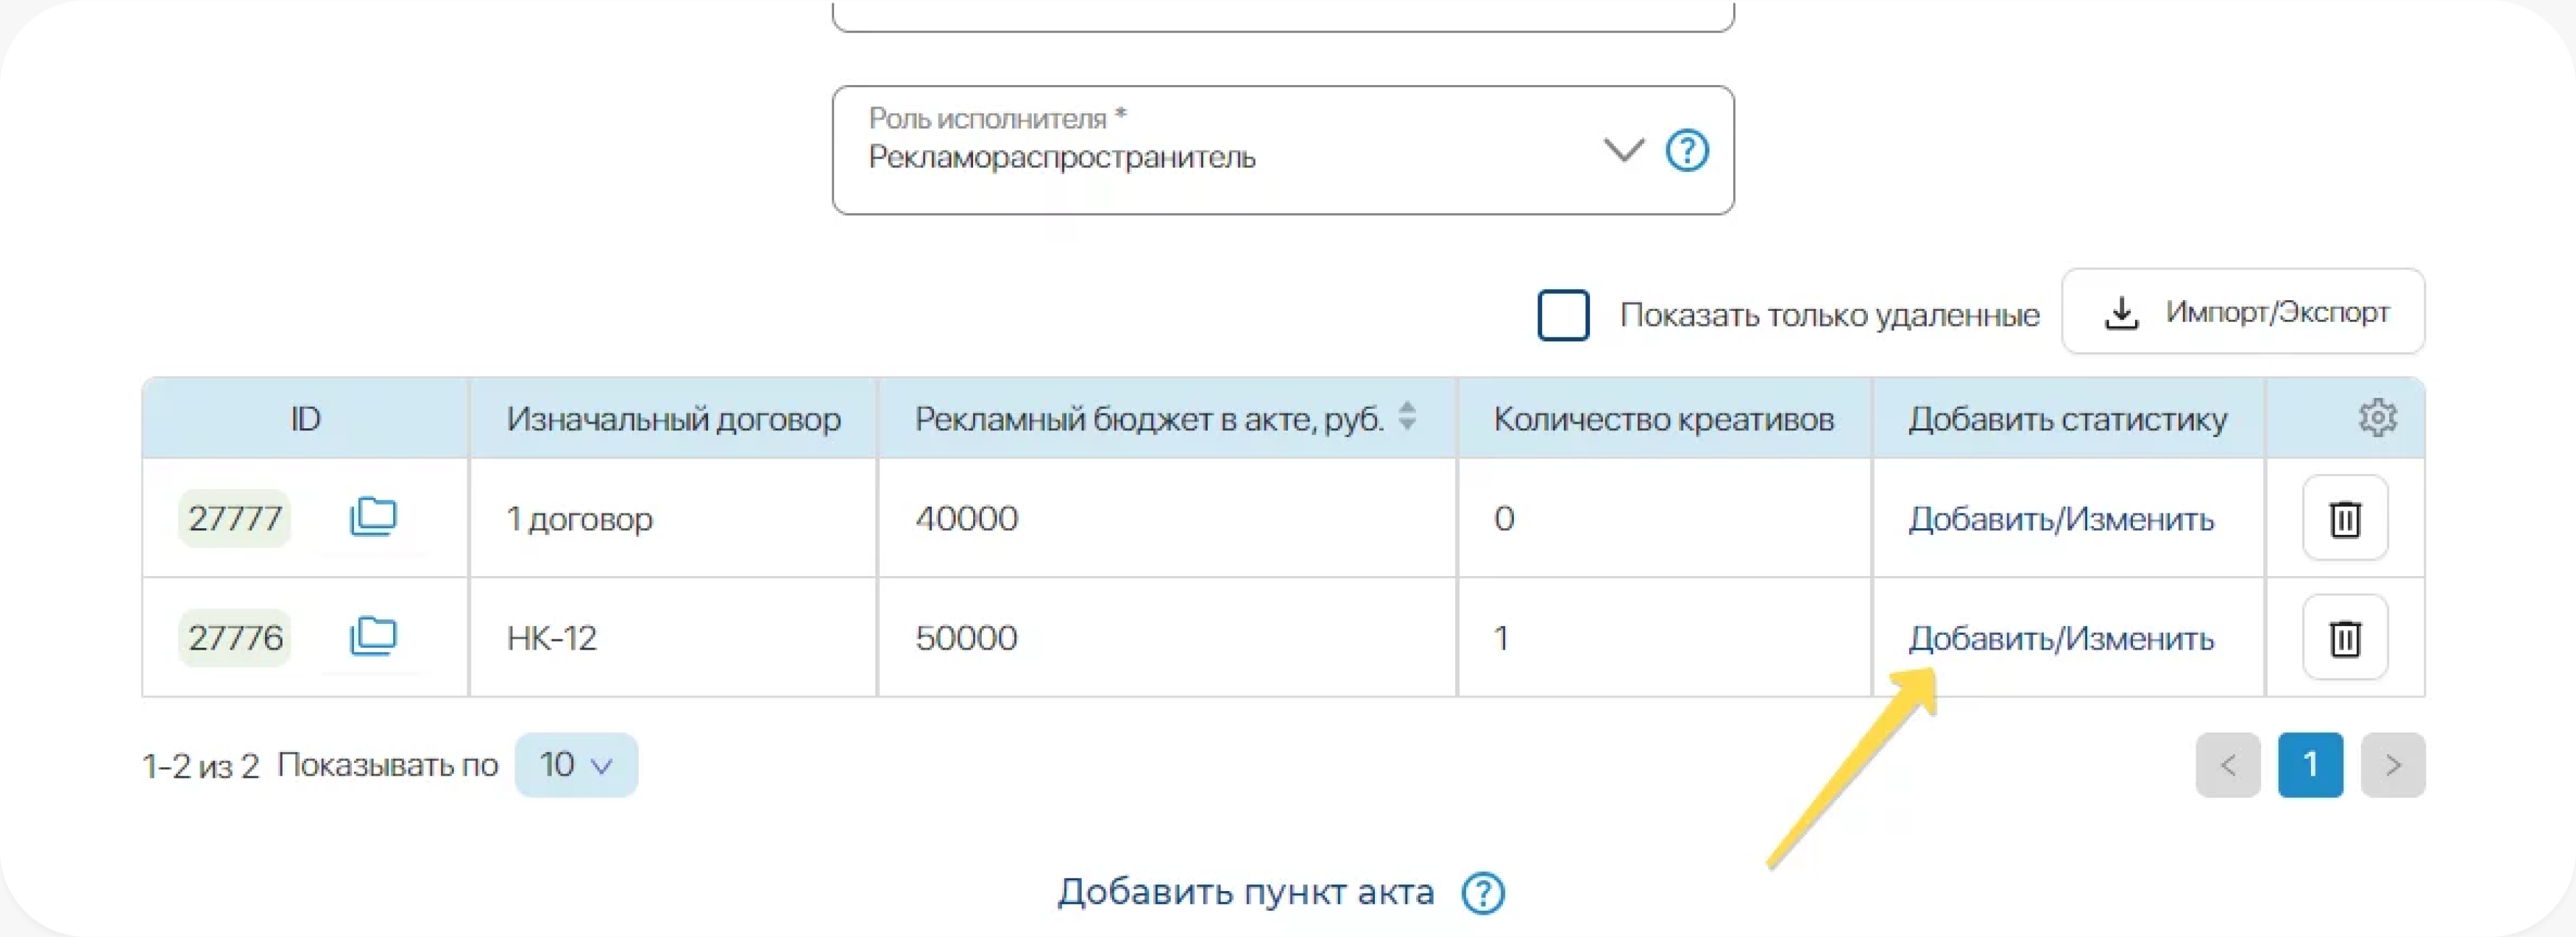Viewport: 2576px width, 937px height.
Task: Click the ID column header
Action: pos(305,418)
